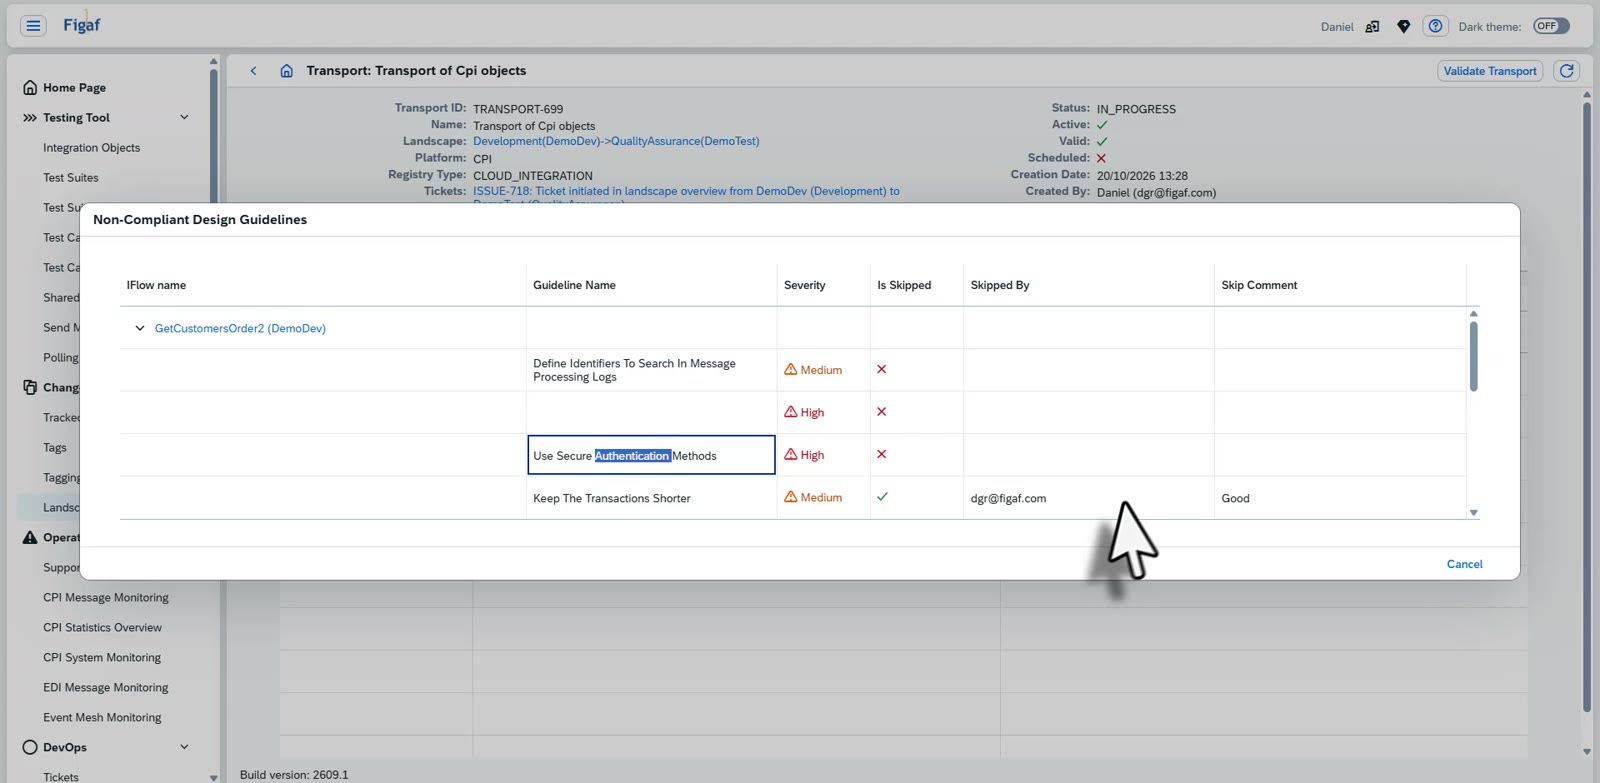Toggle the Dark theme switch
The height and width of the screenshot is (783, 1600).
point(1551,26)
